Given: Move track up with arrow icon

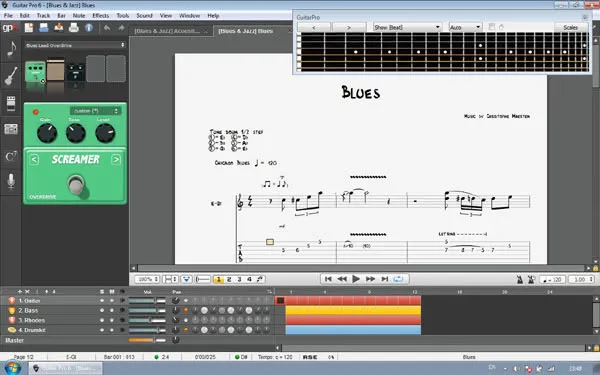Looking at the screenshot, I should [46, 292].
